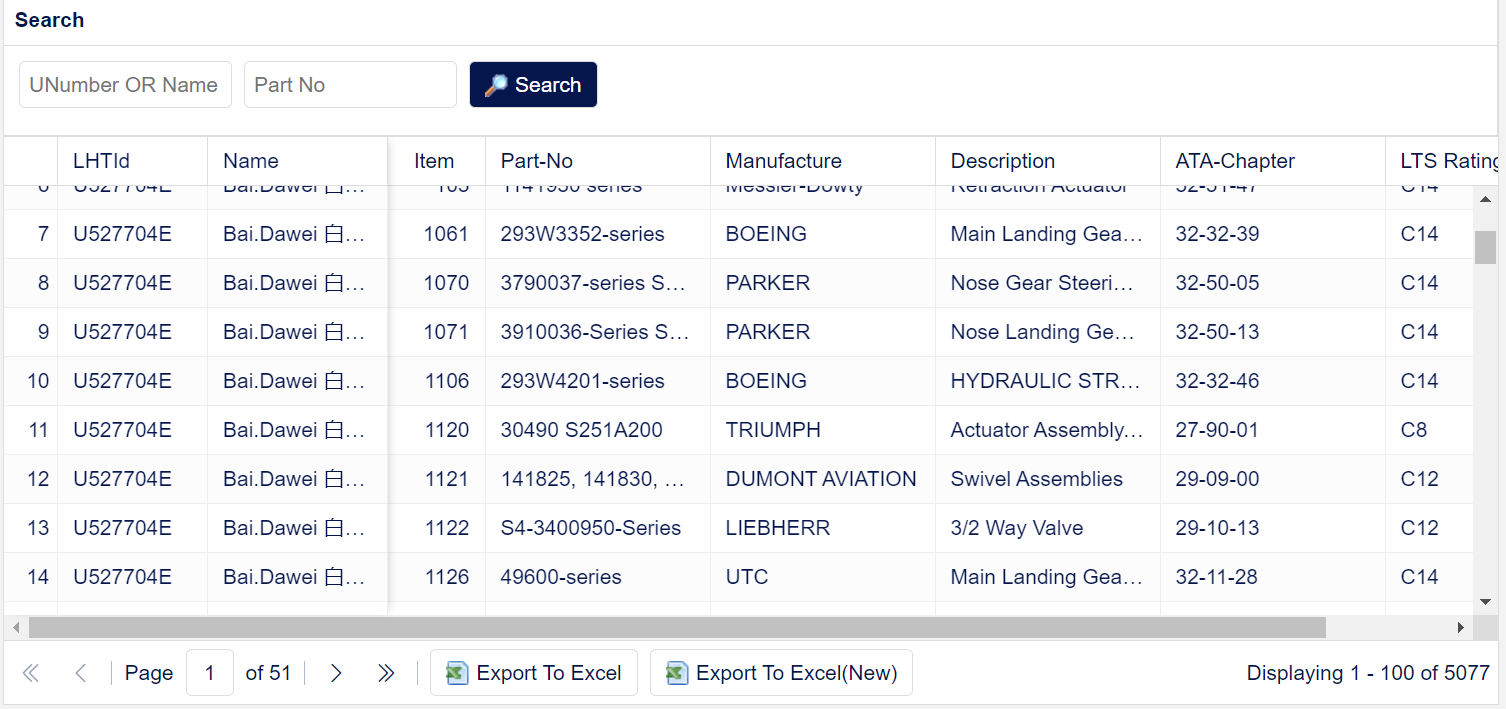Click the vertical scrollbar up arrow
The width and height of the screenshot is (1506, 709).
tap(1485, 199)
